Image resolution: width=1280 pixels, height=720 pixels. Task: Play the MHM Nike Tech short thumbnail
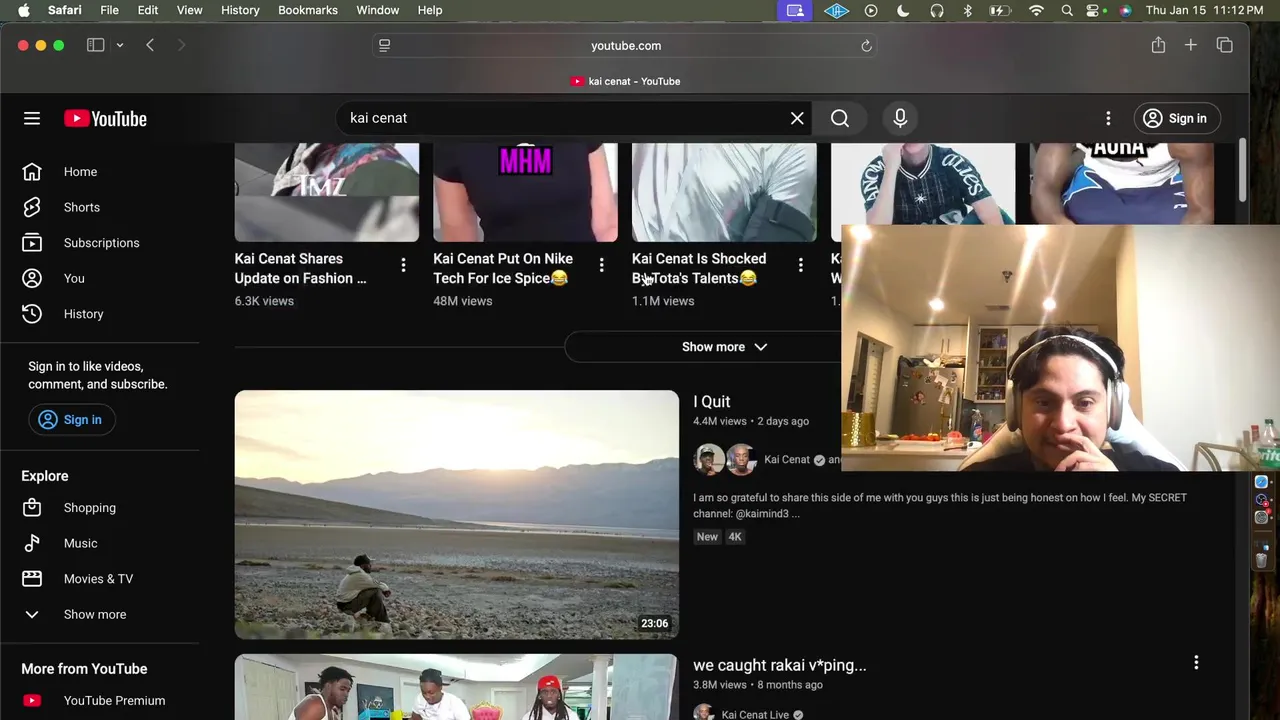tap(525, 192)
